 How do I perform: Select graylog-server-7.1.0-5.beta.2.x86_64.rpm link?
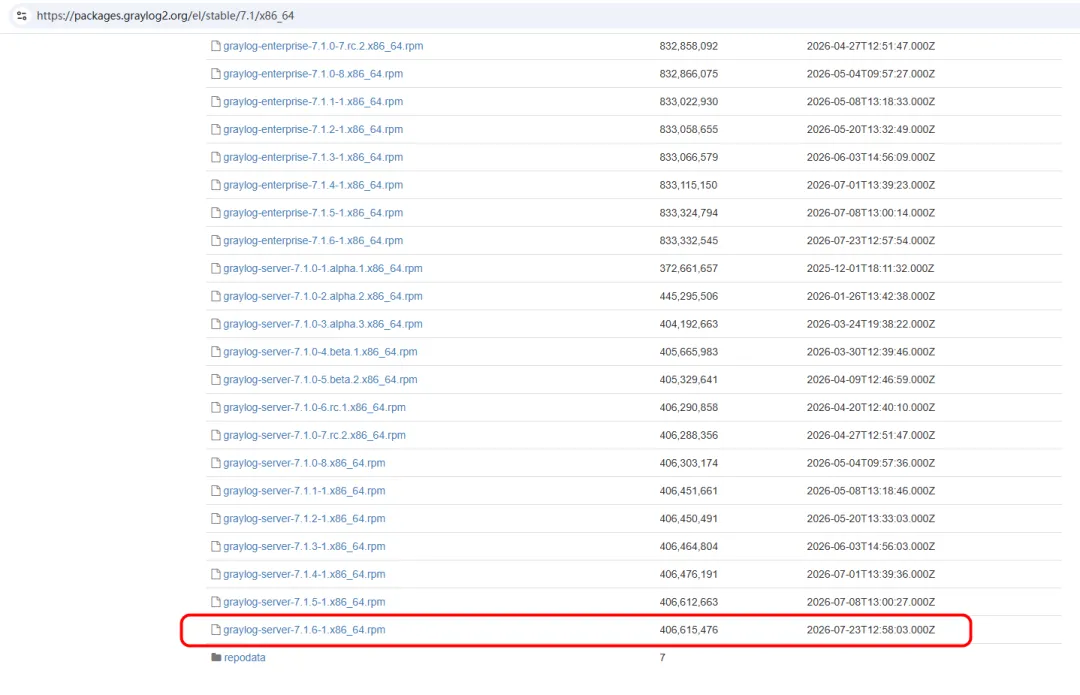tap(320, 380)
